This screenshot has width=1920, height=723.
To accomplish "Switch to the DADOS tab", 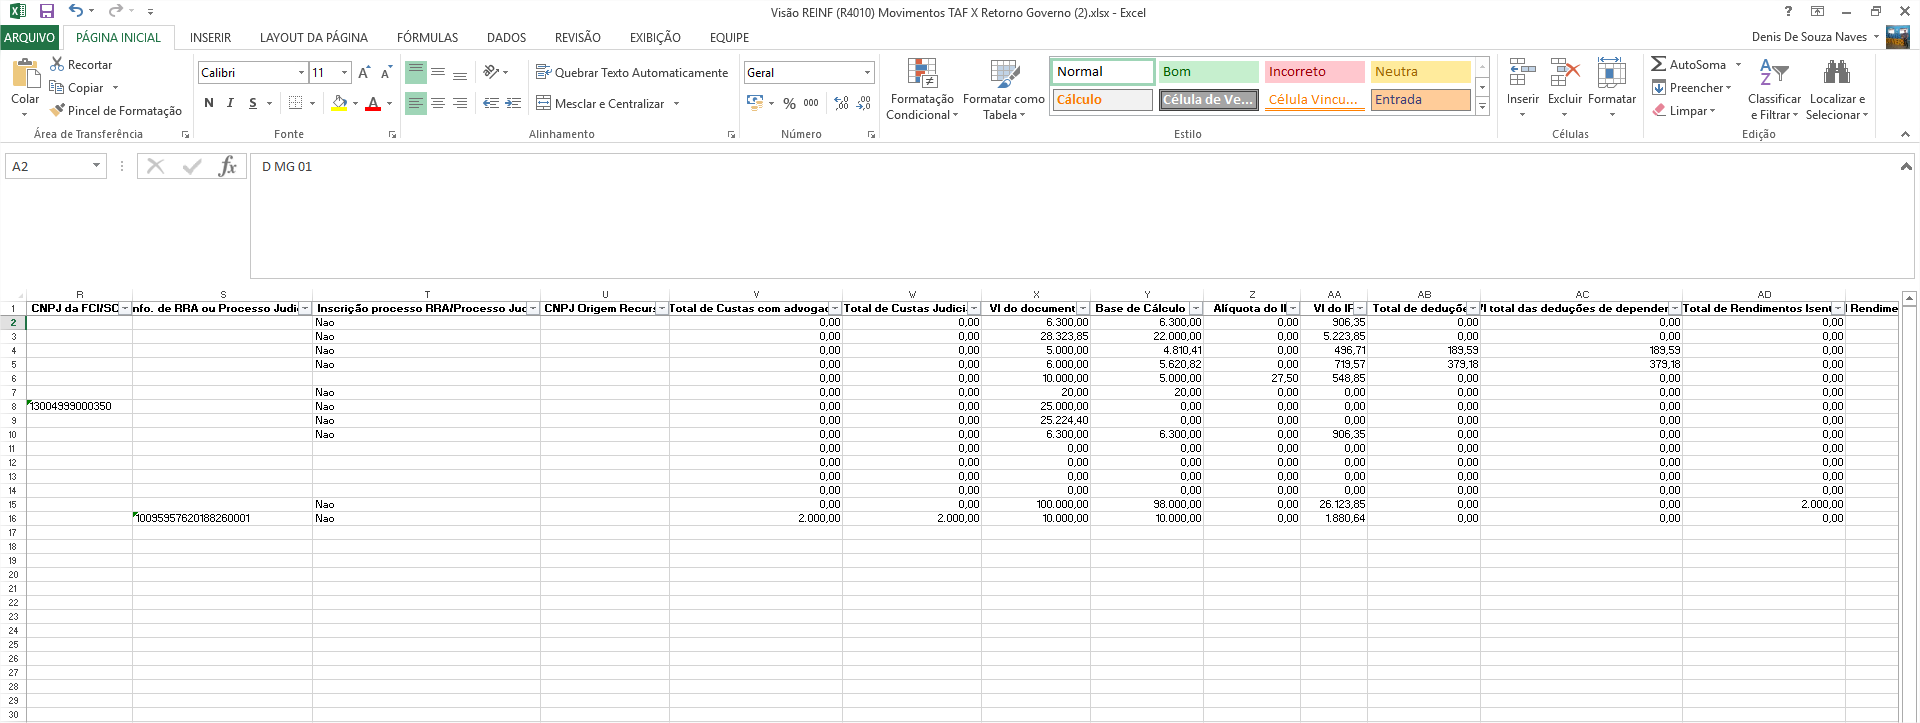I will pos(506,38).
